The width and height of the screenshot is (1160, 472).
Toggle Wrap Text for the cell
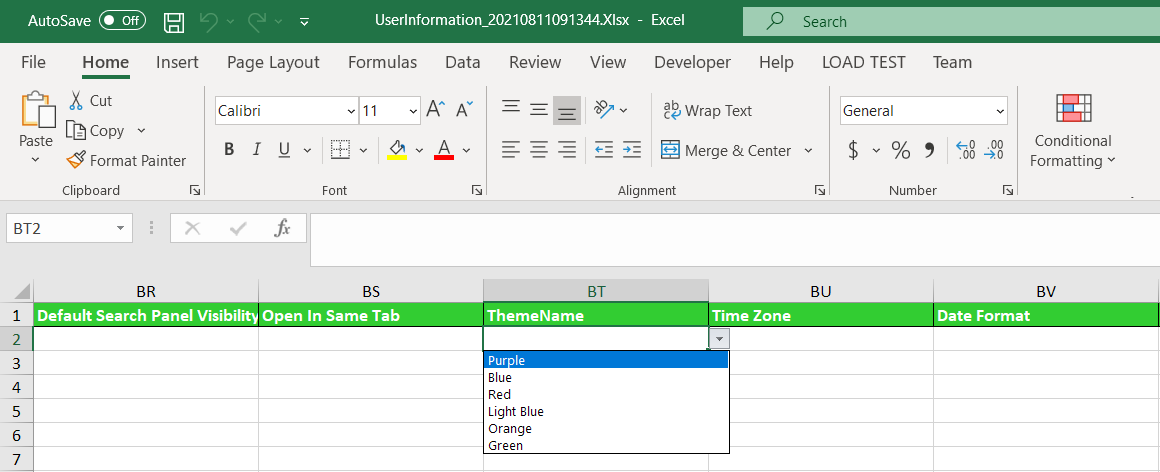(707, 111)
